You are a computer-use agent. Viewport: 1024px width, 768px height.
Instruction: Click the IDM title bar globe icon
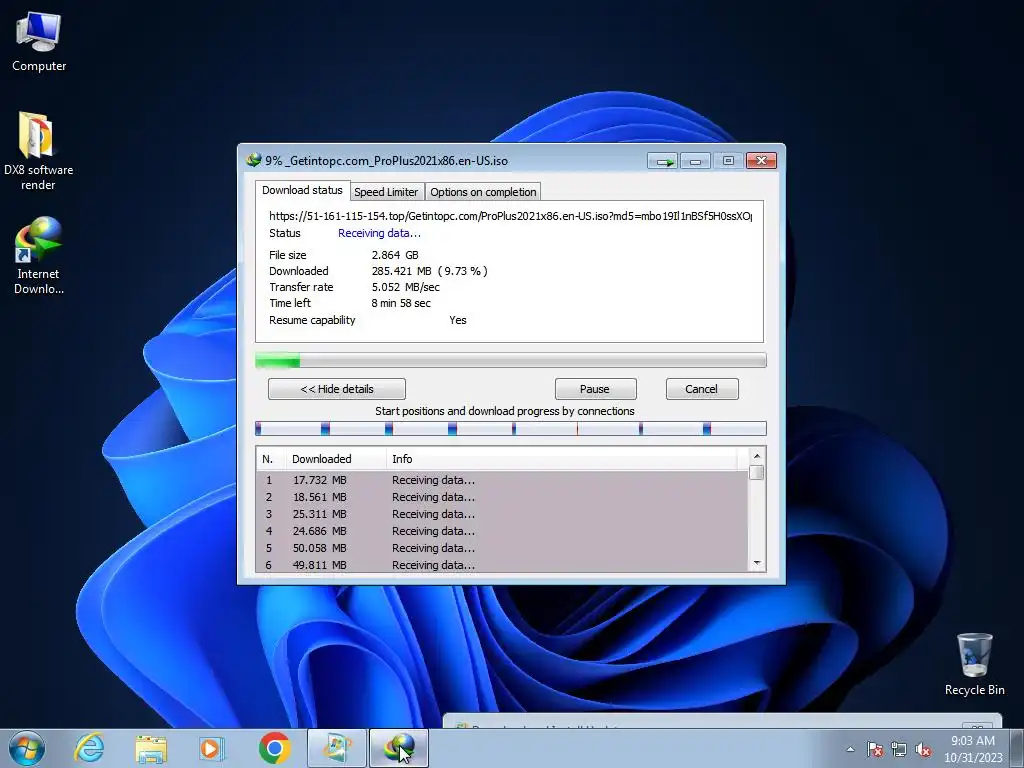coord(253,160)
